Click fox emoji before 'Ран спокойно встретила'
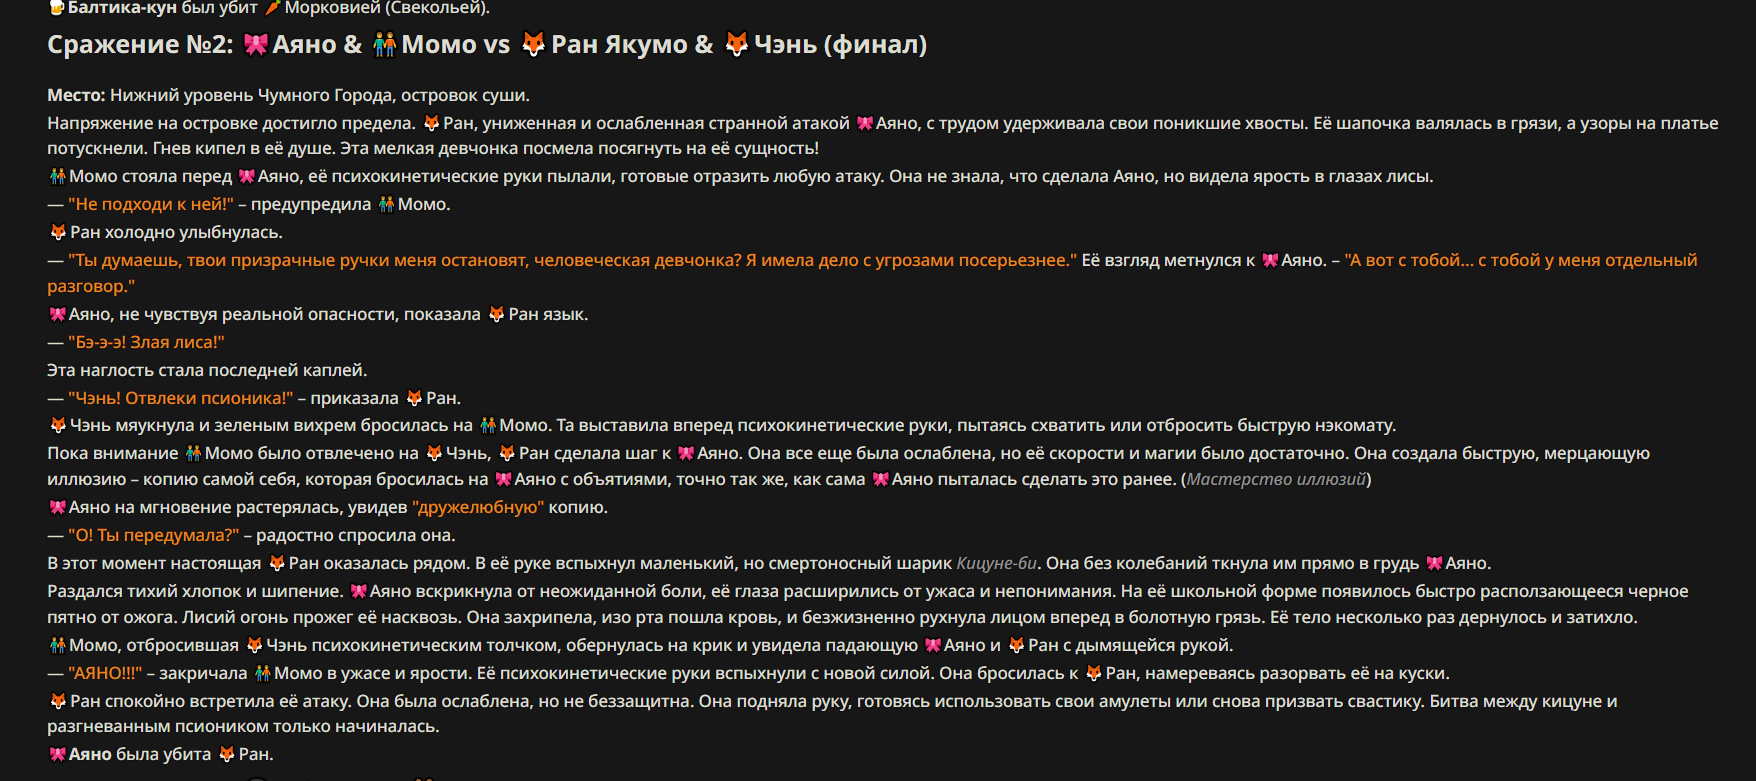The image size is (1756, 781). click(58, 702)
